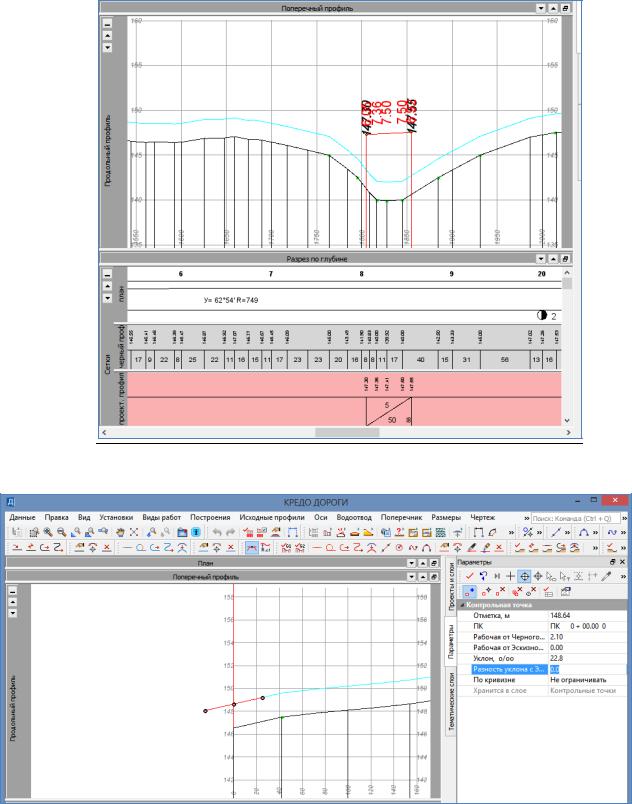Click the crosshair cursor capture icon
Screen dimensions: 632x804
click(x=511, y=576)
